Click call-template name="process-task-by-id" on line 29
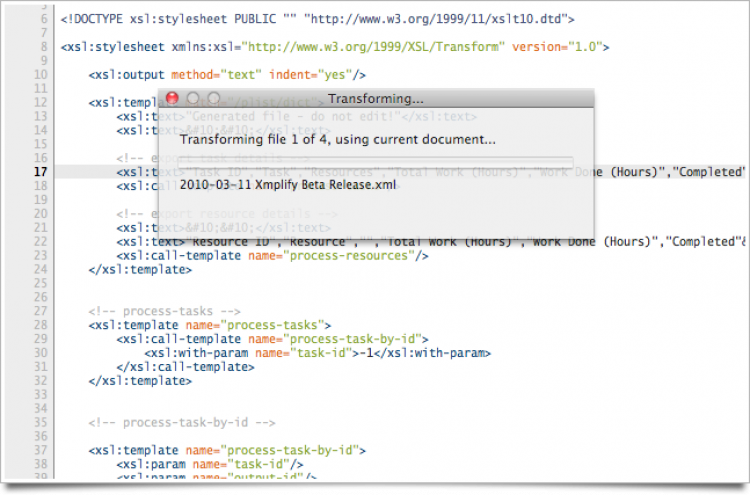This screenshot has width=750, height=495. [273, 339]
